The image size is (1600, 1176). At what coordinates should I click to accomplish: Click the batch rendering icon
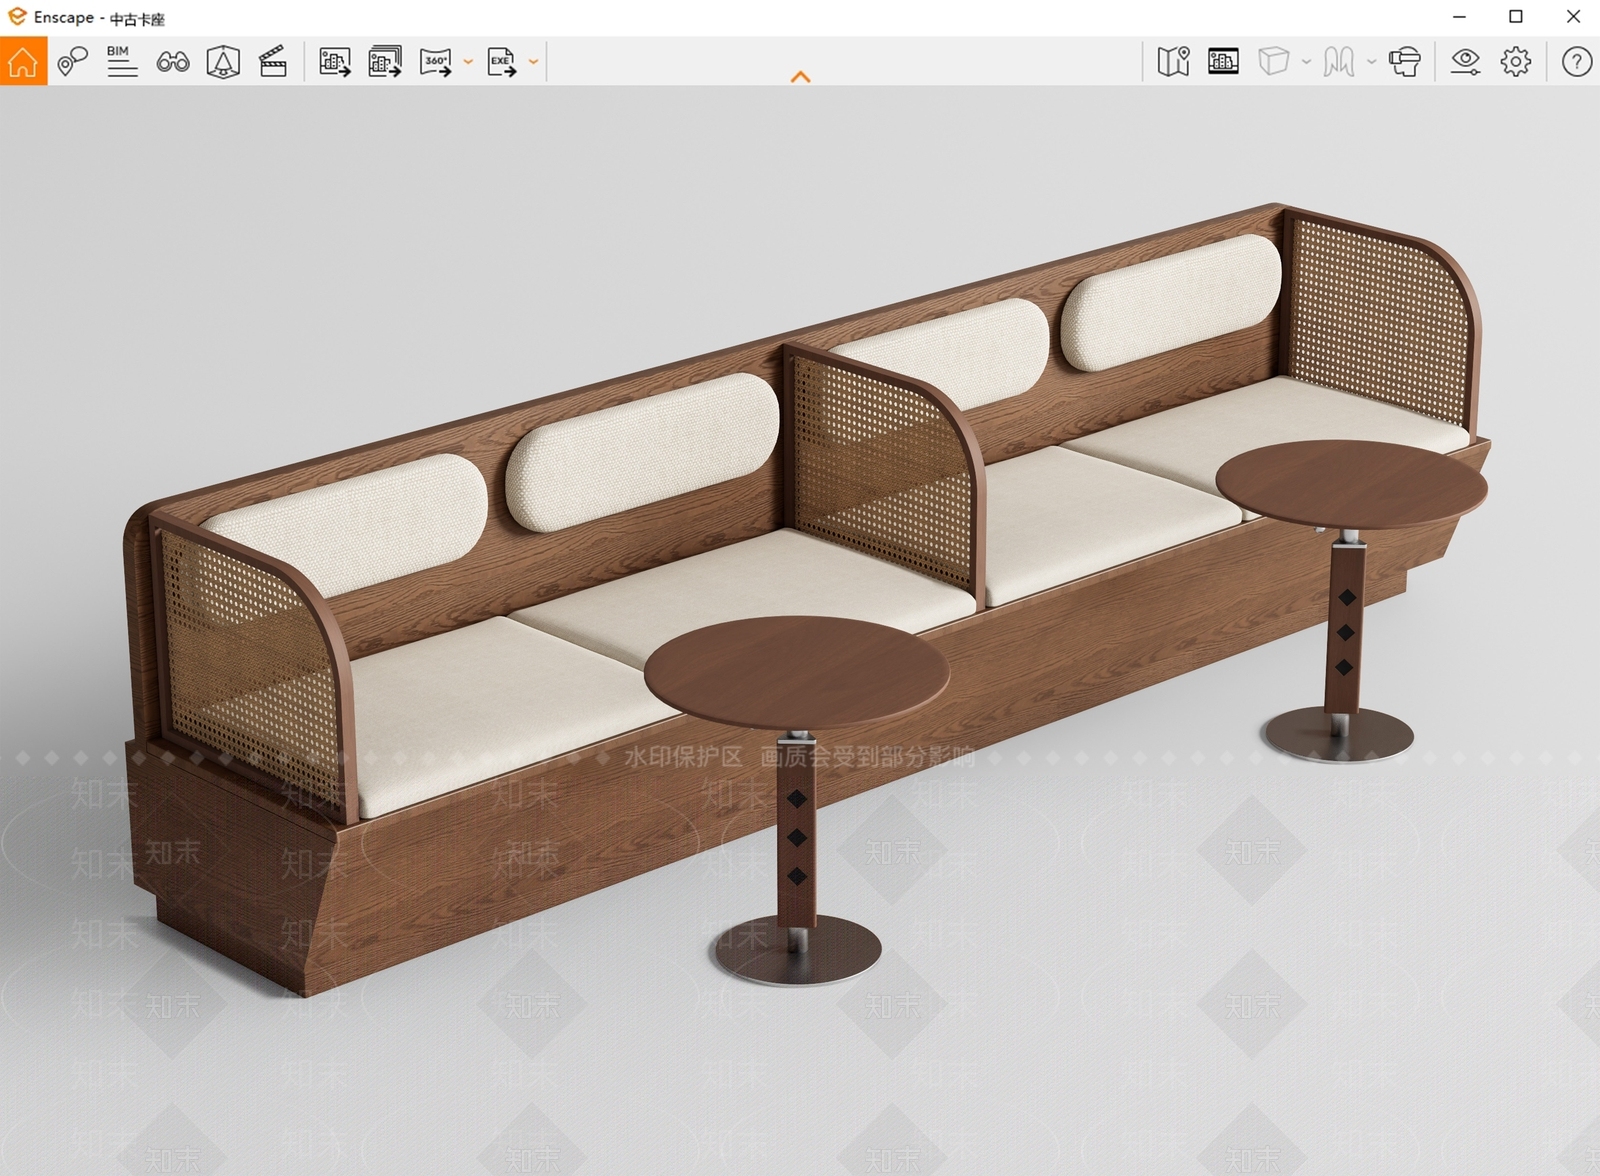coord(385,62)
